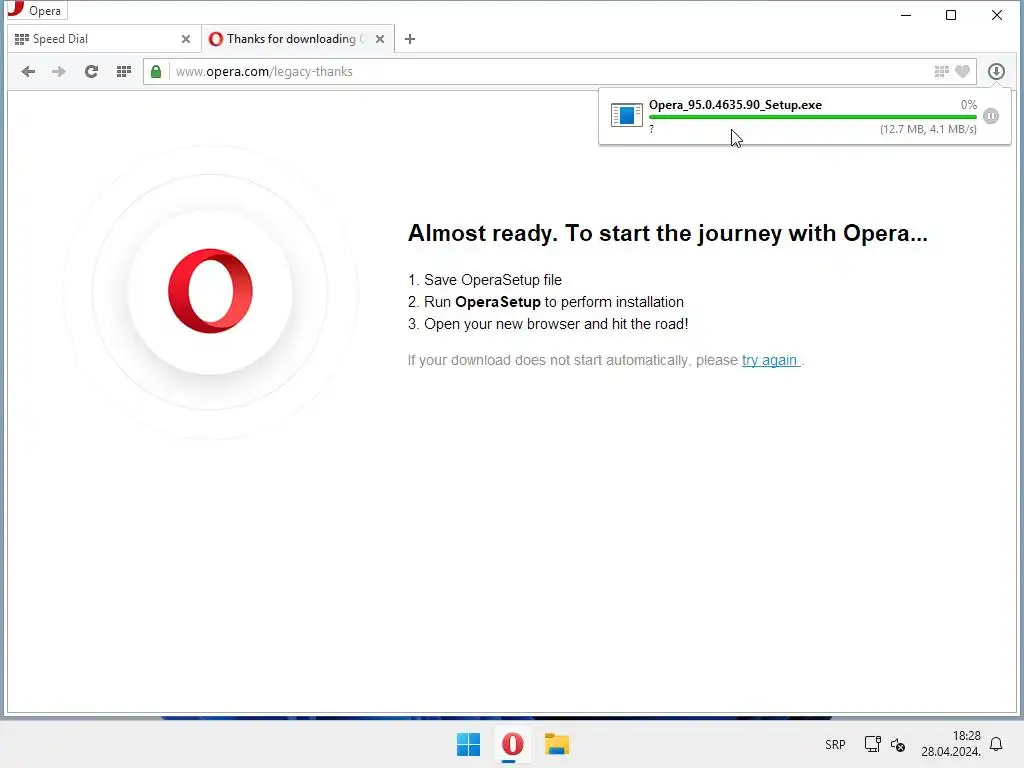
Task: Reload the current page
Action: coord(91,71)
